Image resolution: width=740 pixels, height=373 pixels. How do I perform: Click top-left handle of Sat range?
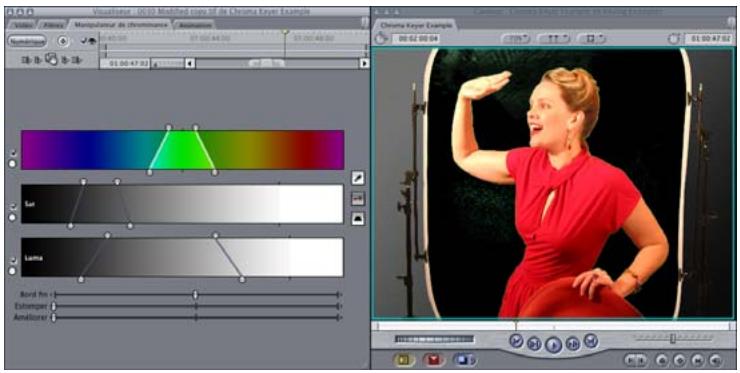[84, 181]
